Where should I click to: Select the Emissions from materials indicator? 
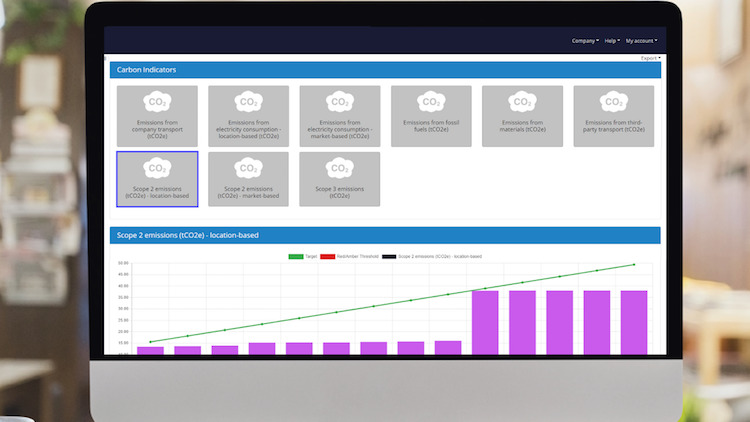(x=523, y=113)
